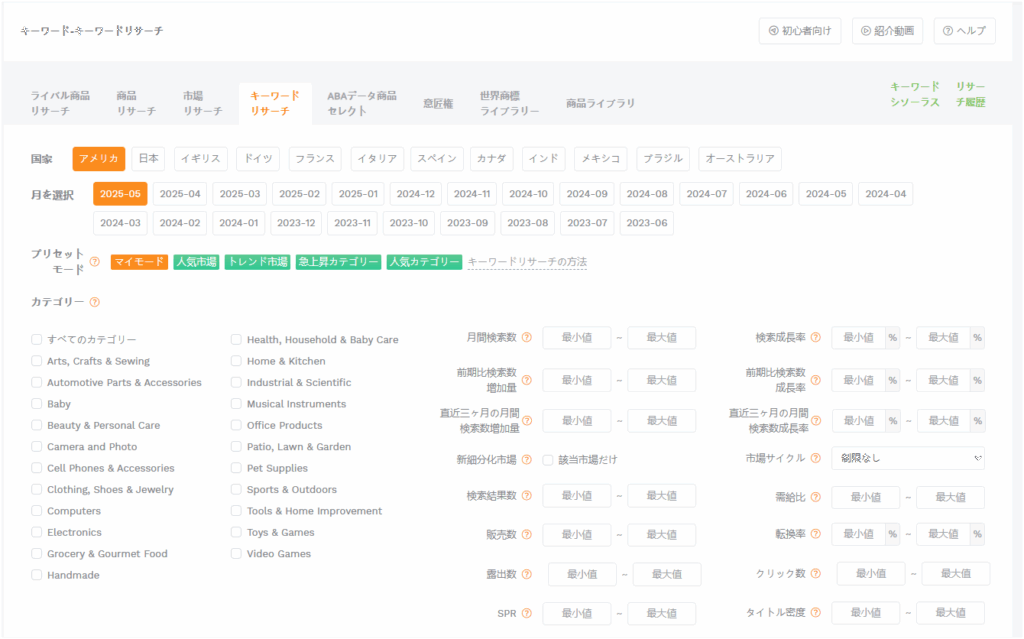Viewport: 1024px width, 639px height.
Task: Open the 意匠権 tab
Action: click(438, 103)
